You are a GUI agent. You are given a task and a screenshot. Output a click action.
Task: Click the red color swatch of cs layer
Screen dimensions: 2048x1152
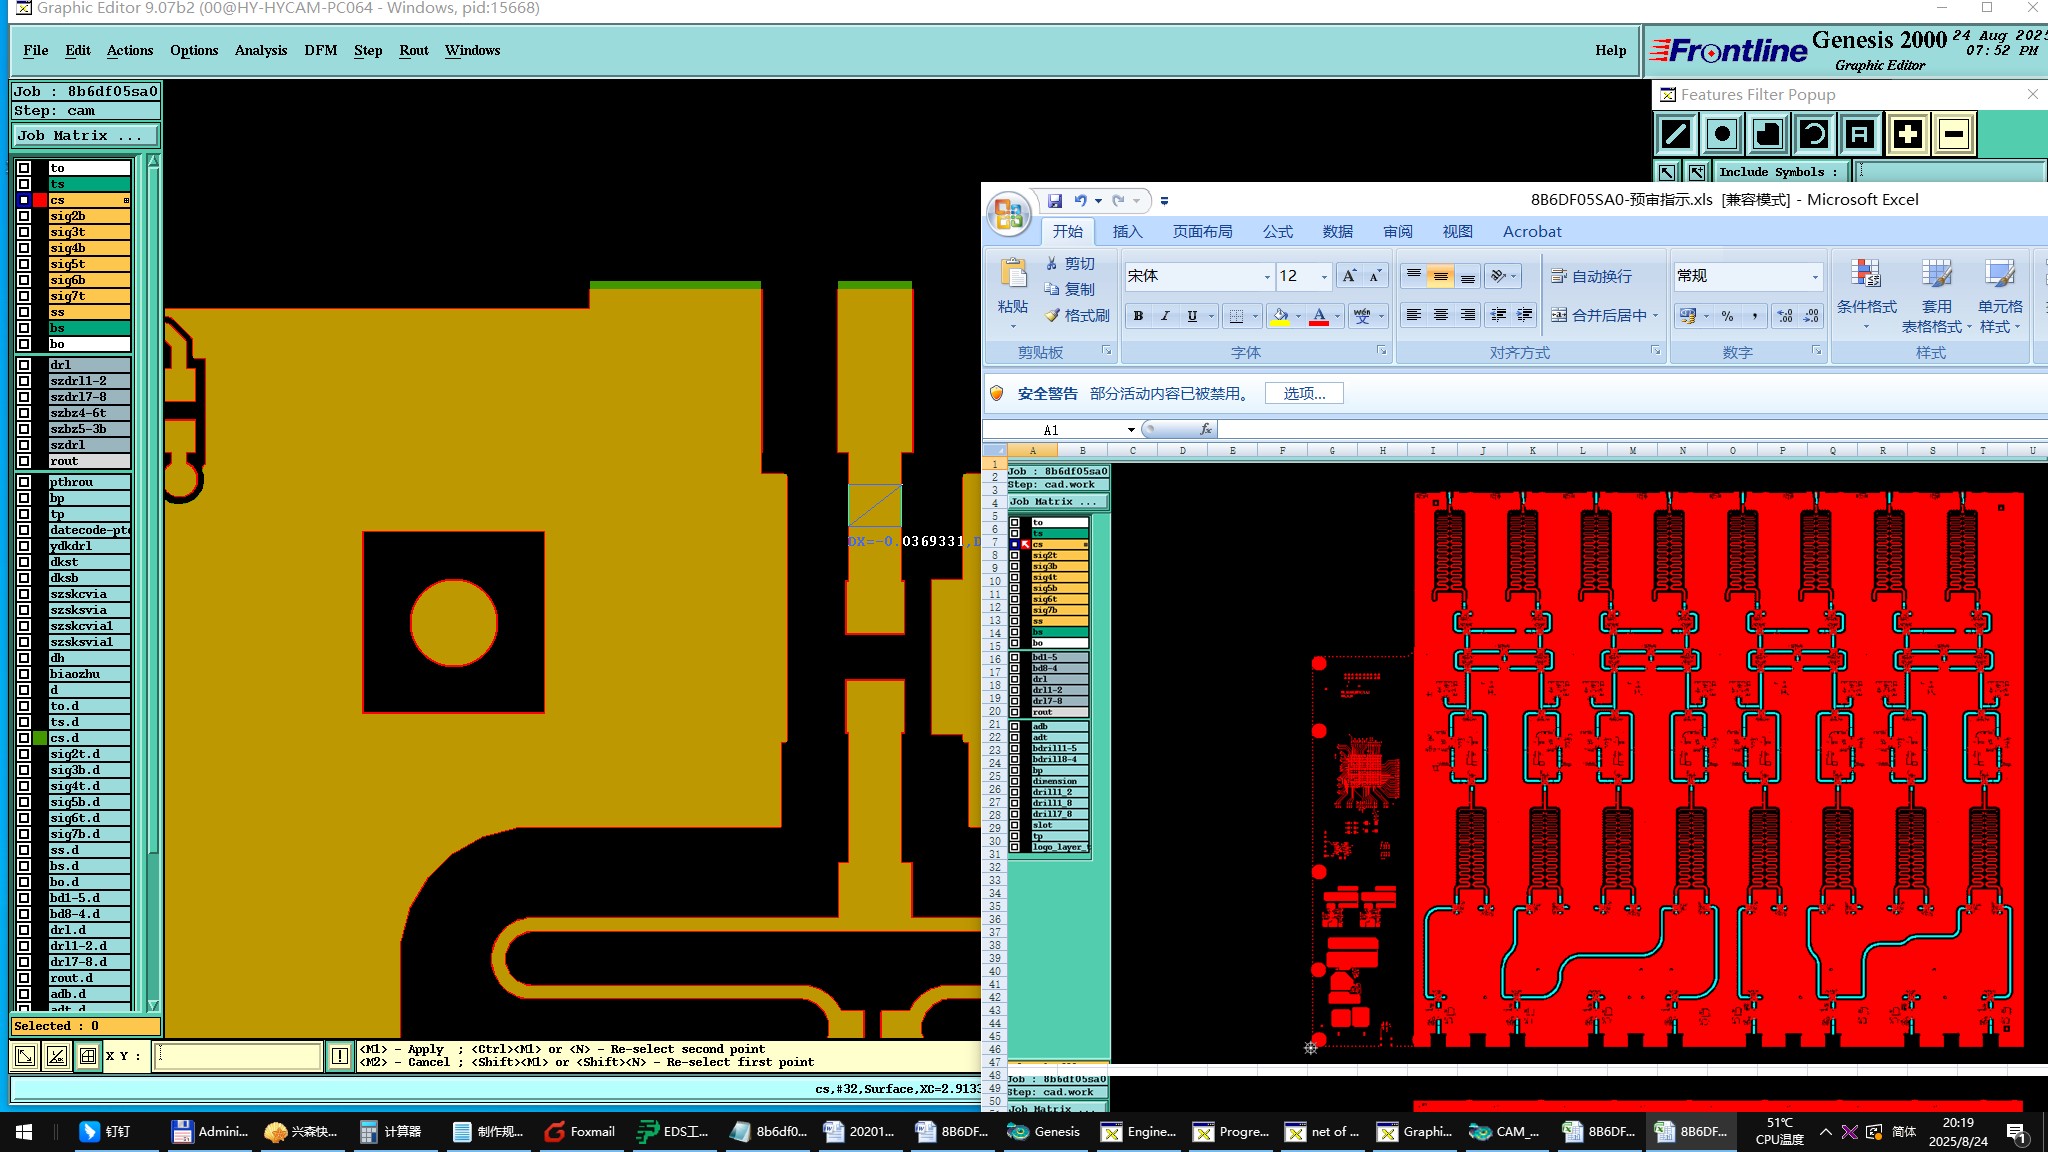click(40, 200)
